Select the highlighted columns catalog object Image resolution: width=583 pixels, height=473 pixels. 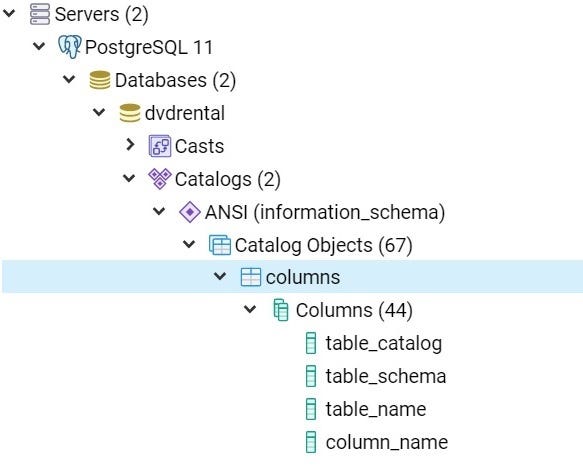(x=292, y=277)
